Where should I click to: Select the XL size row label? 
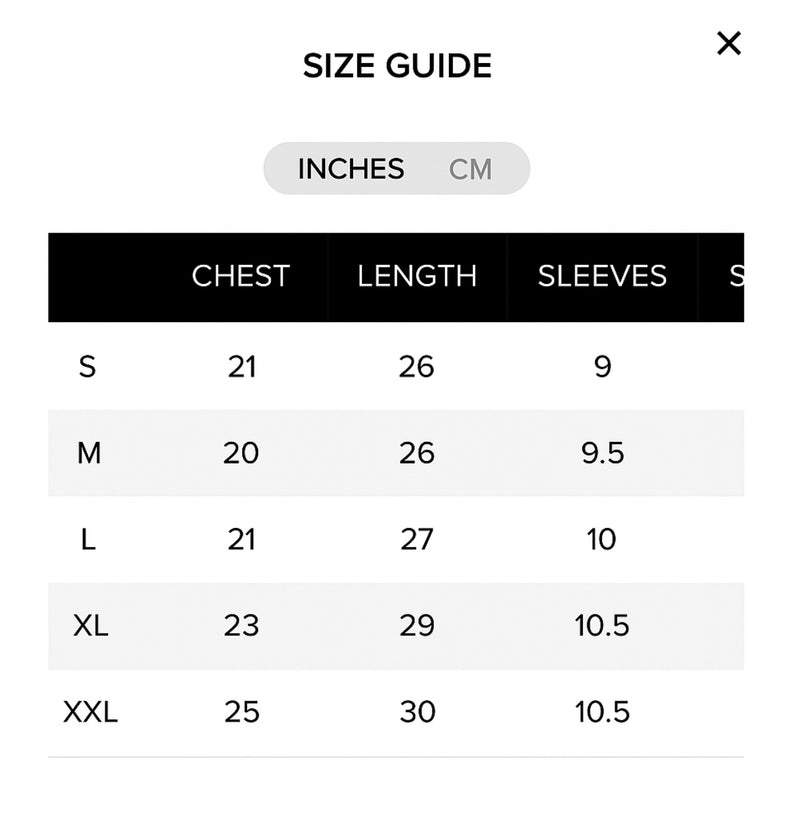(x=90, y=626)
